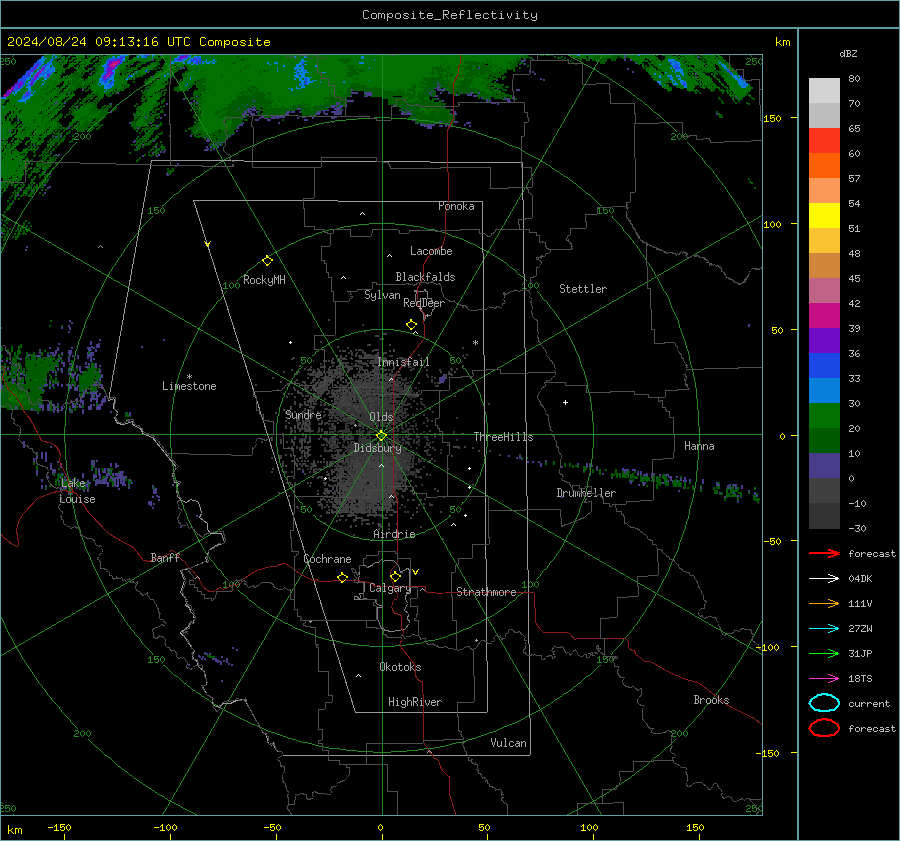Click the Innisfail city label
The width and height of the screenshot is (900, 841).
[404, 362]
